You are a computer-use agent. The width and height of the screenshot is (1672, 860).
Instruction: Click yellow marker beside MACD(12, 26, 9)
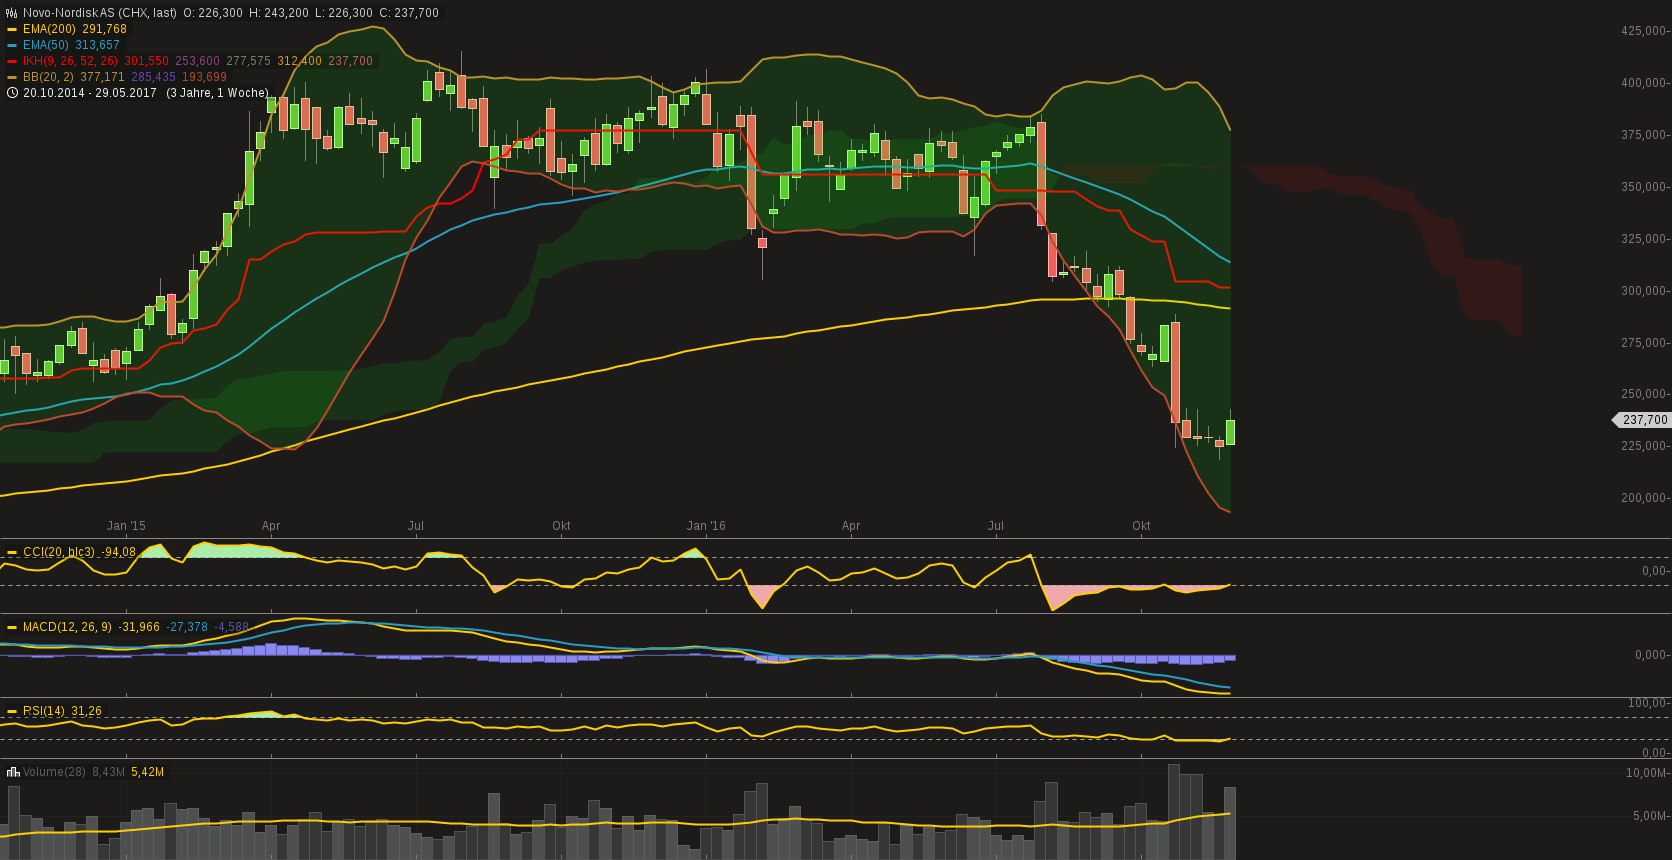tap(12, 627)
